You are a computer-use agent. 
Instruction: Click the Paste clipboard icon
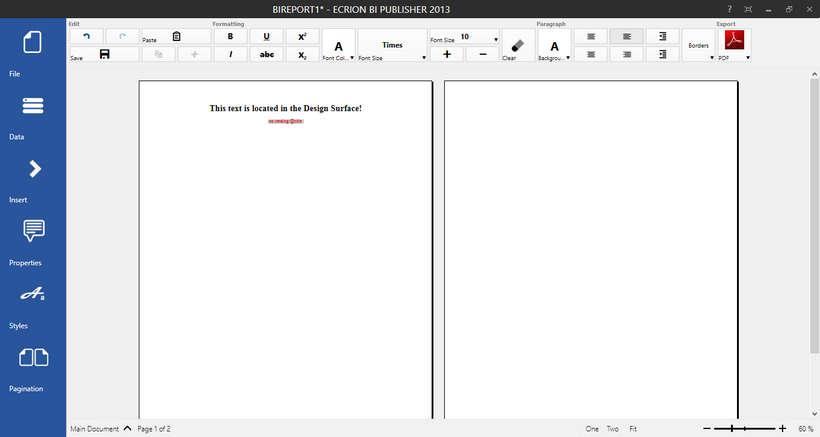176,37
